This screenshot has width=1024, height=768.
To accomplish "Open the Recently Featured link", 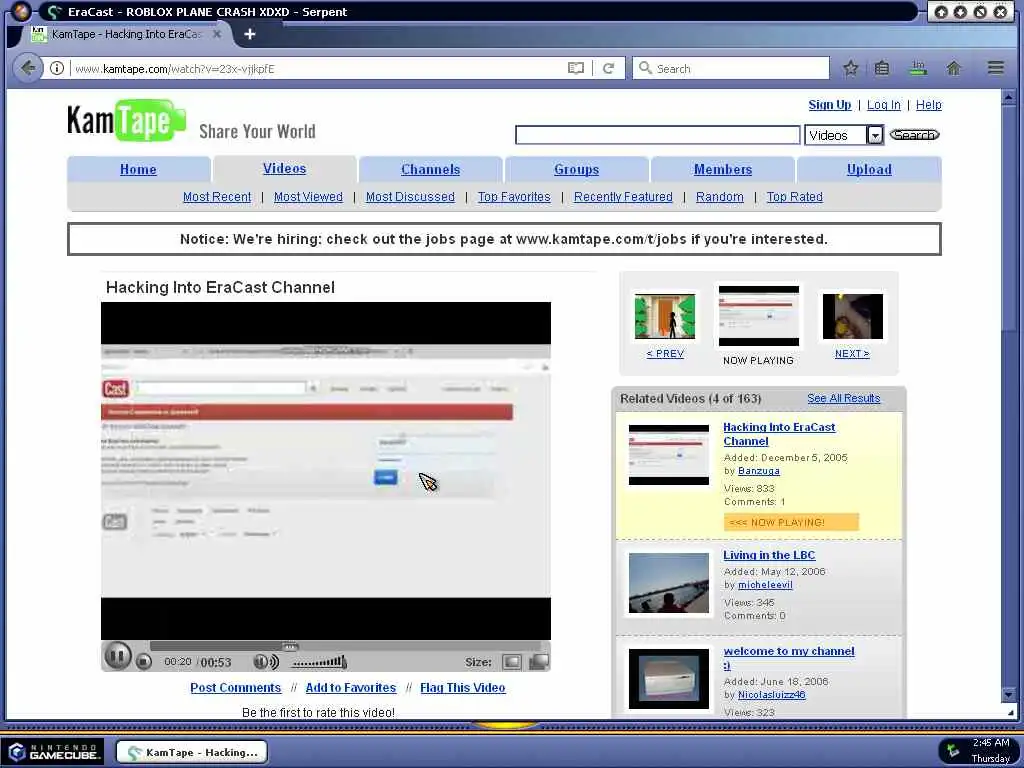I will click(x=623, y=197).
